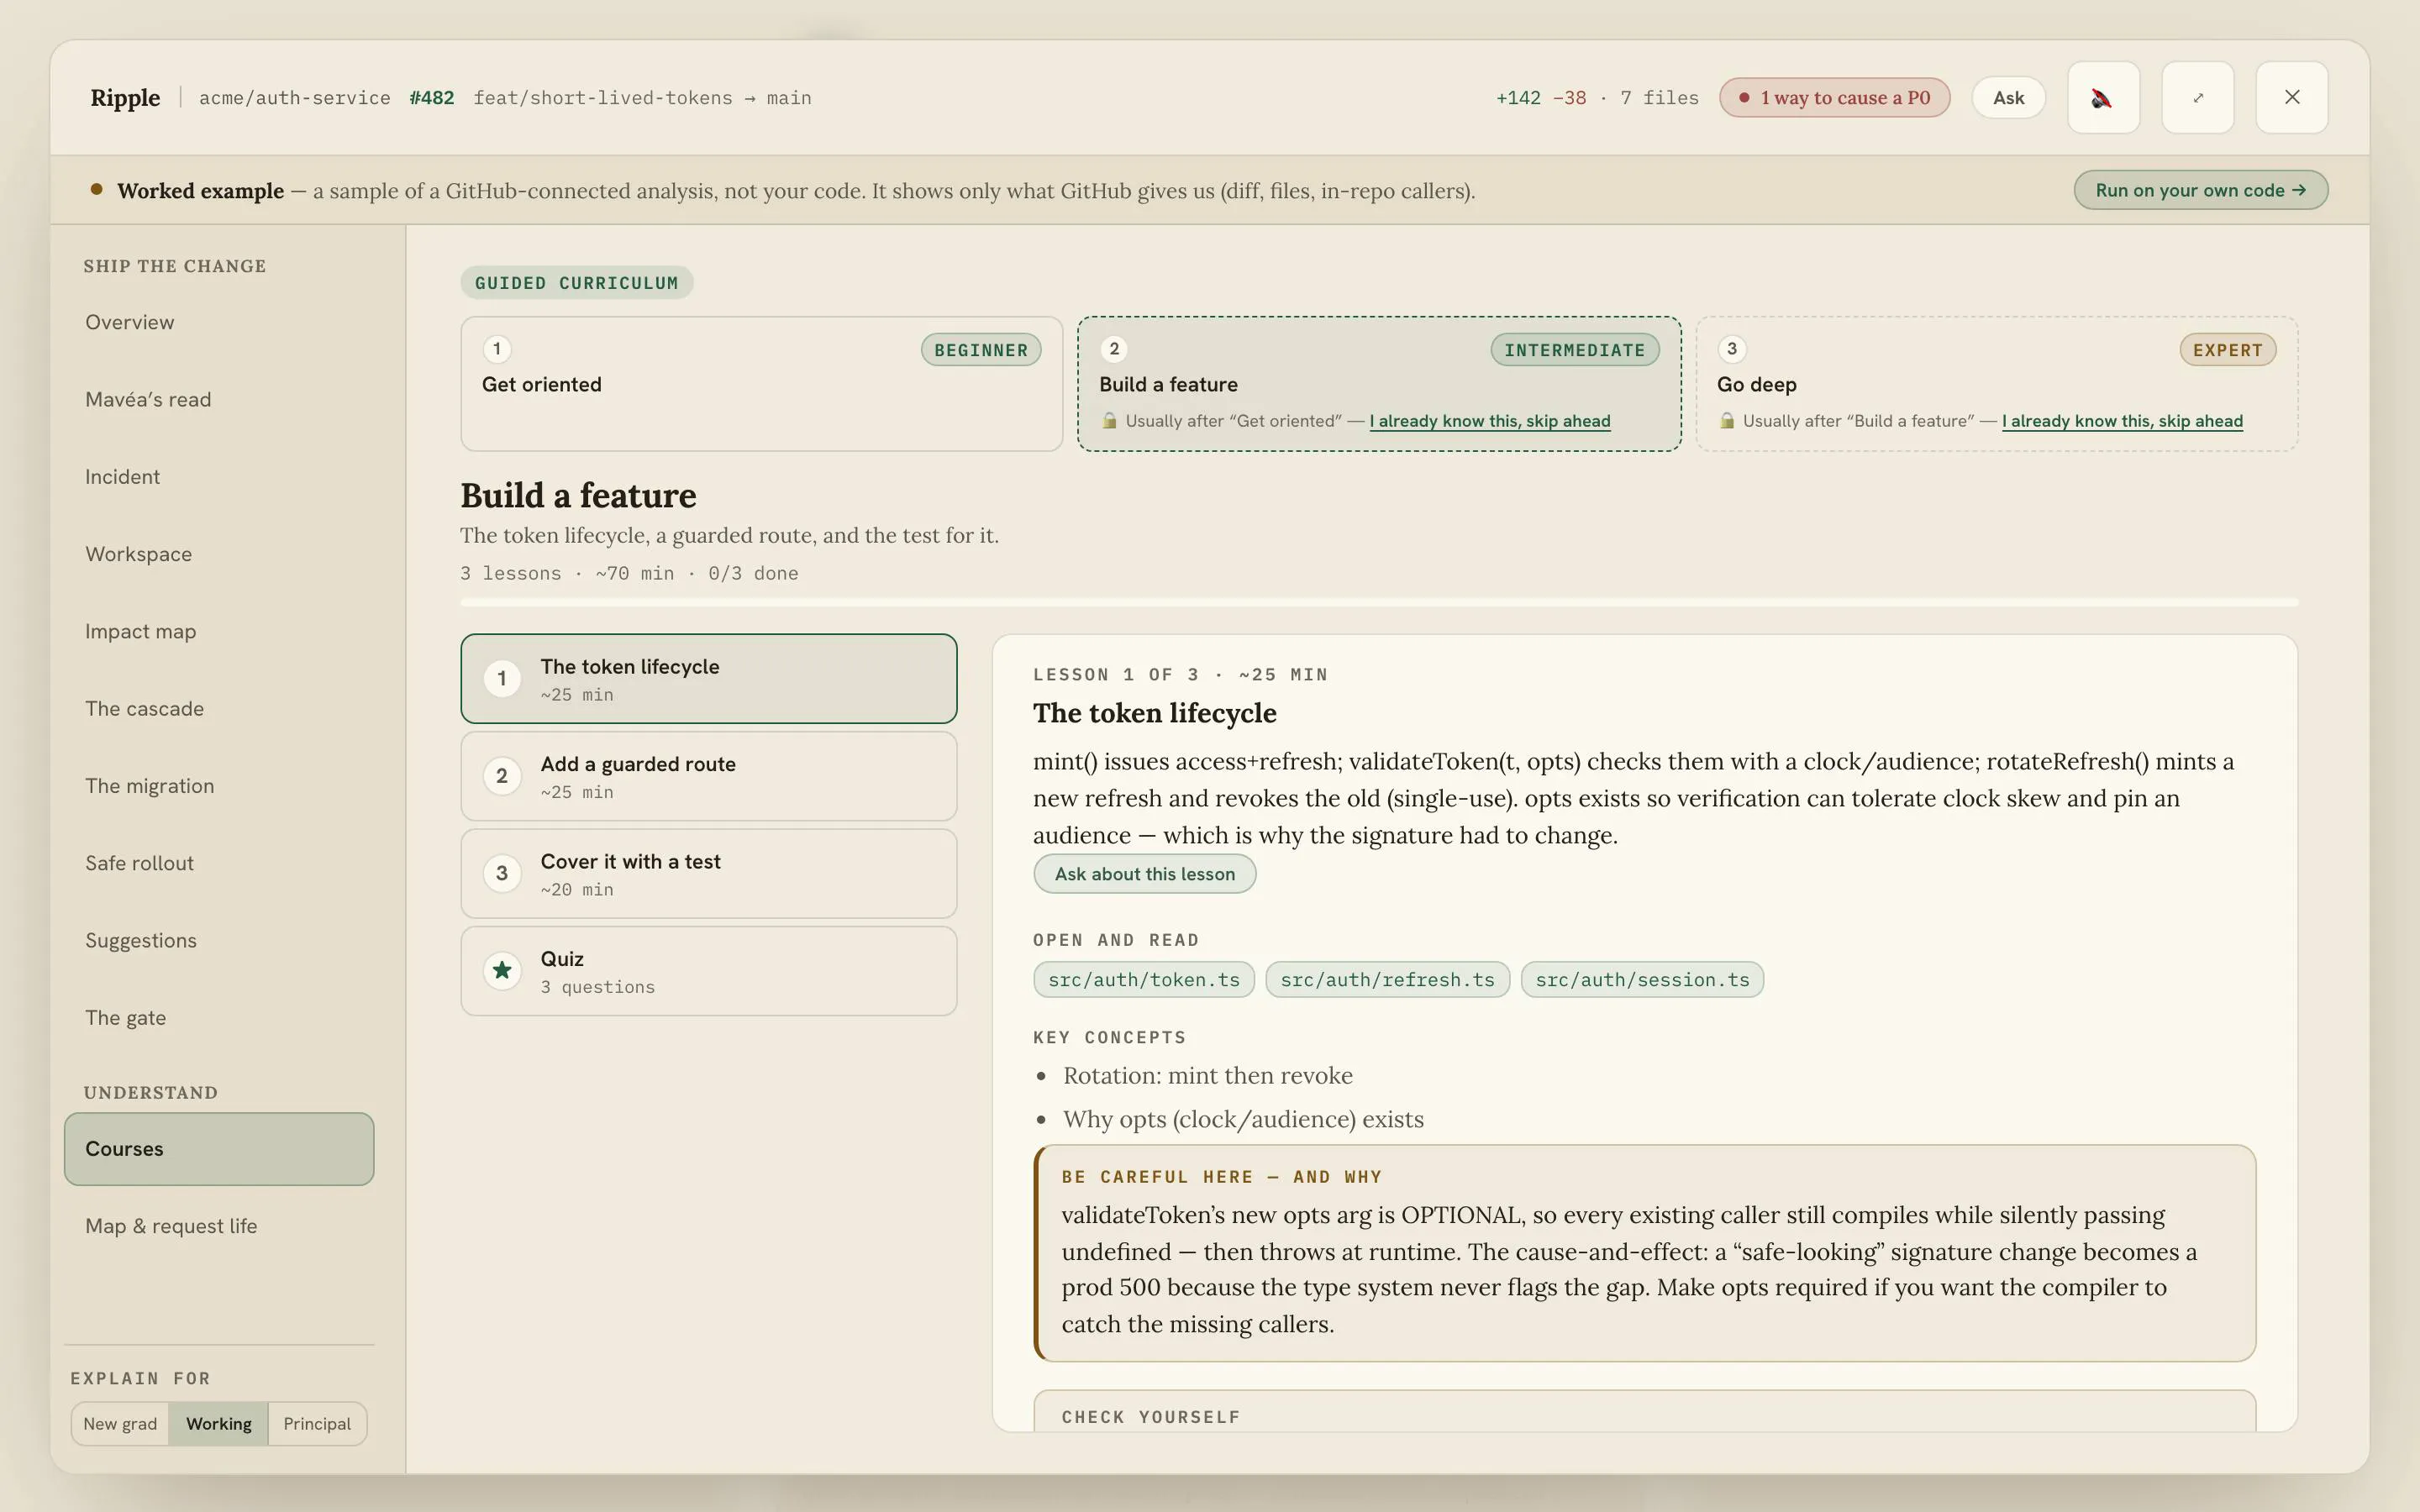Open Mavéa's read in the sidebar

219,400
